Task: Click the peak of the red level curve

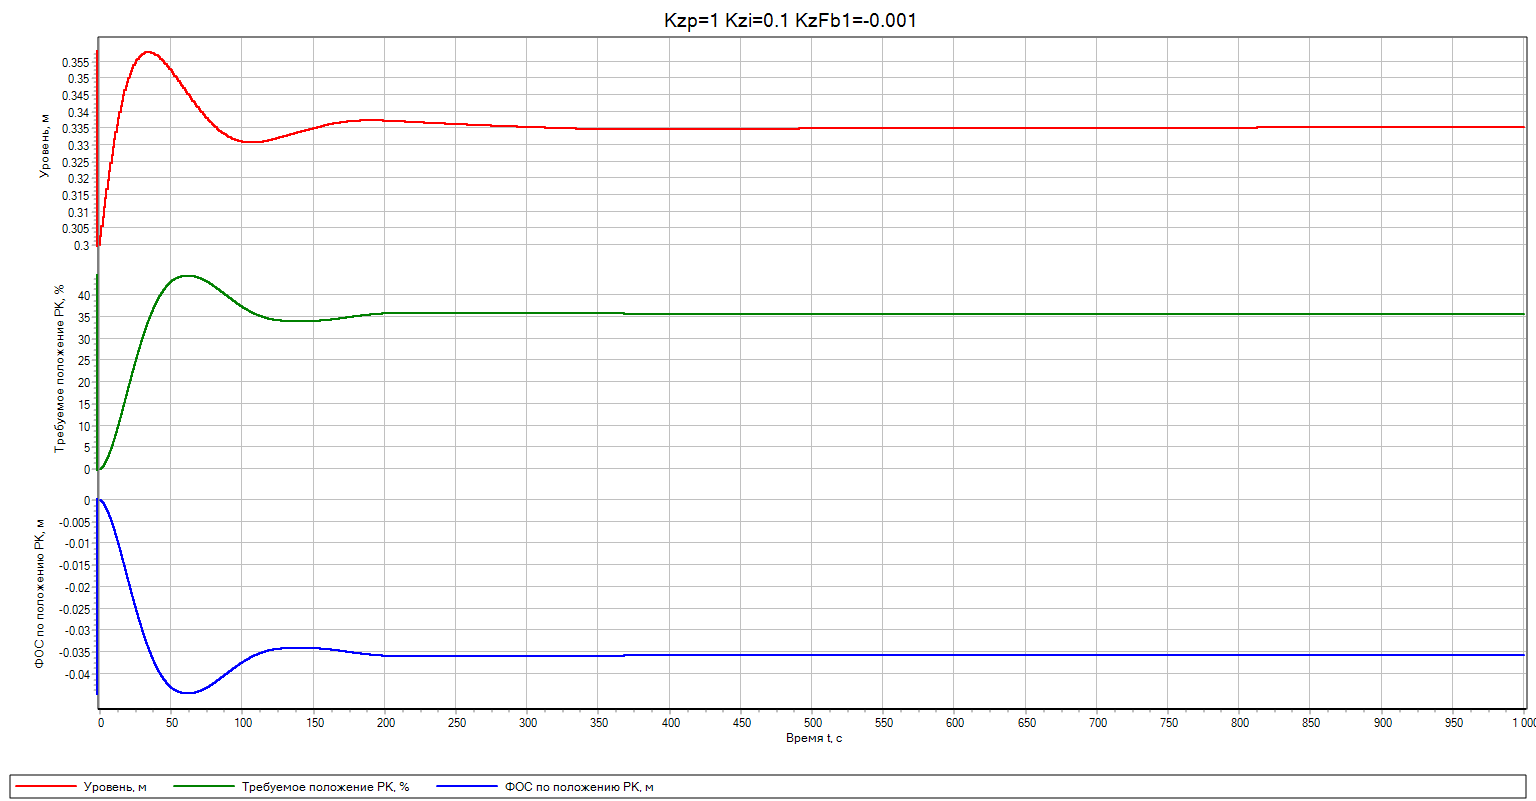Action: pos(148,51)
